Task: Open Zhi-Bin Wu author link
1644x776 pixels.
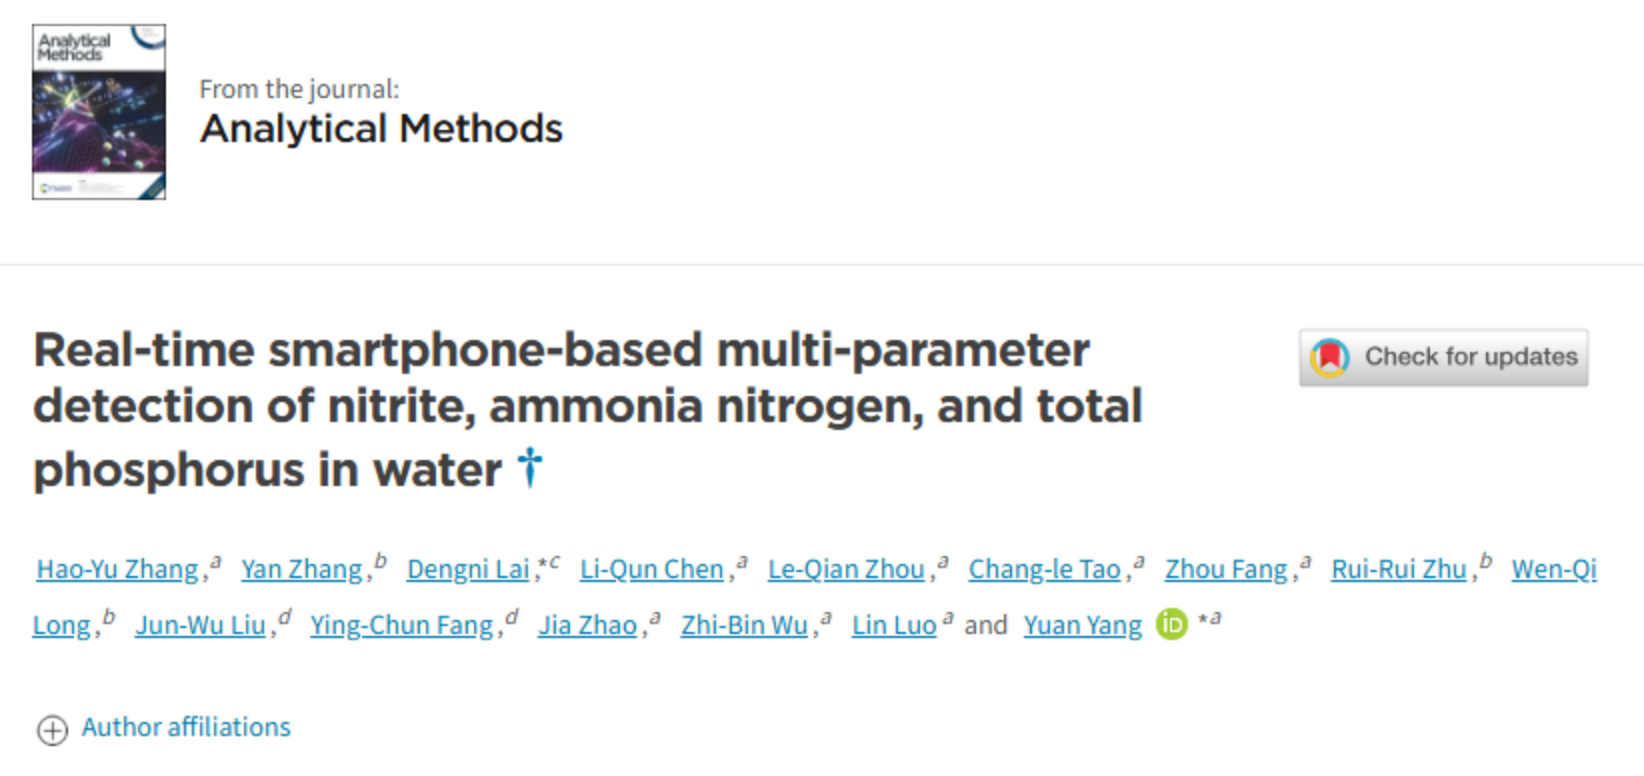Action: pos(744,625)
